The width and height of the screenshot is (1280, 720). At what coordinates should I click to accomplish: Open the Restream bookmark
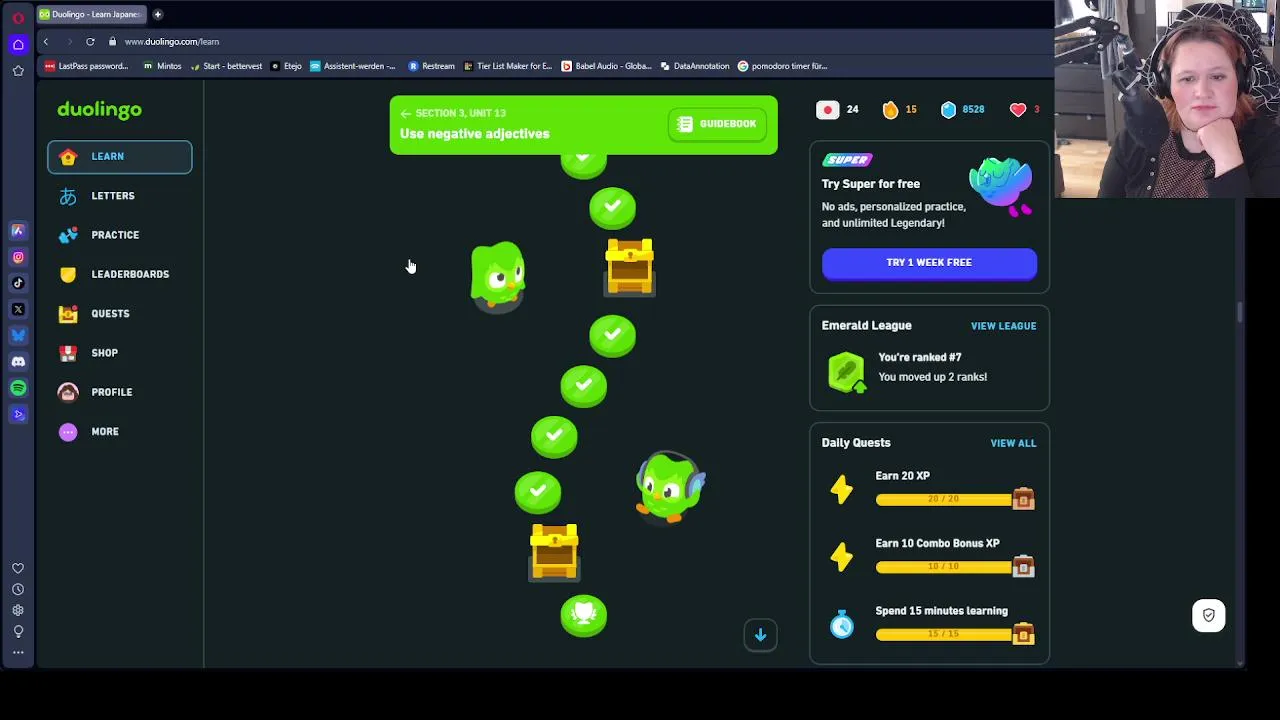(431, 66)
